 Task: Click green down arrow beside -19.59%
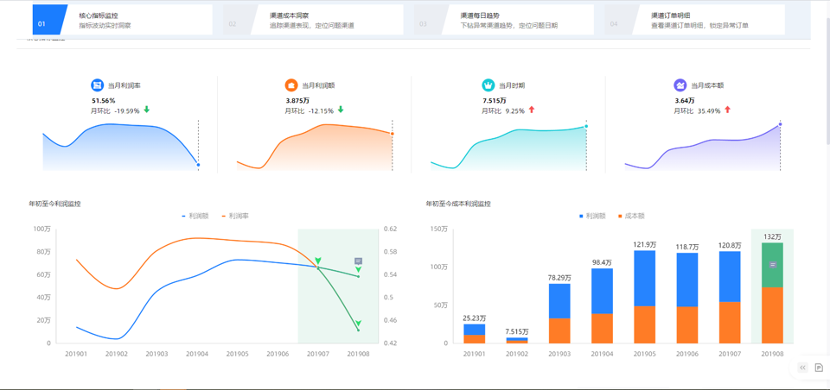click(x=147, y=110)
